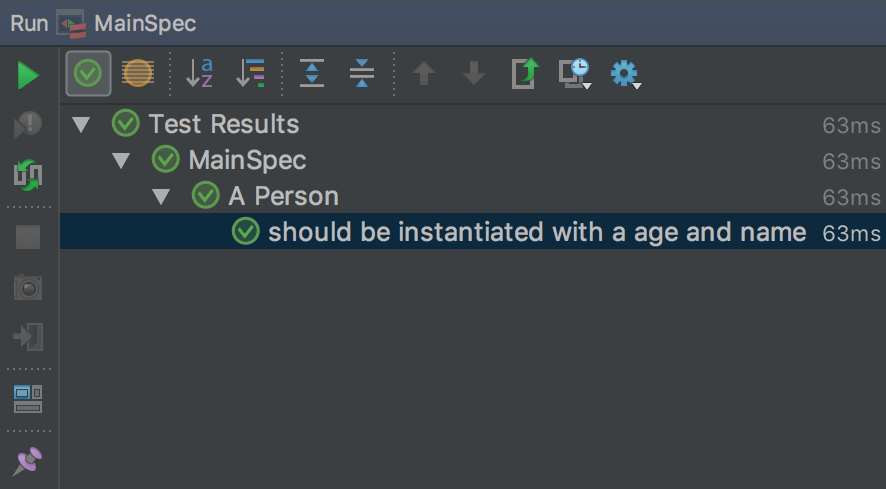Viewport: 886px width, 489px height.
Task: Click Toggle auto-test icon in sidebar
Action: tap(28, 175)
